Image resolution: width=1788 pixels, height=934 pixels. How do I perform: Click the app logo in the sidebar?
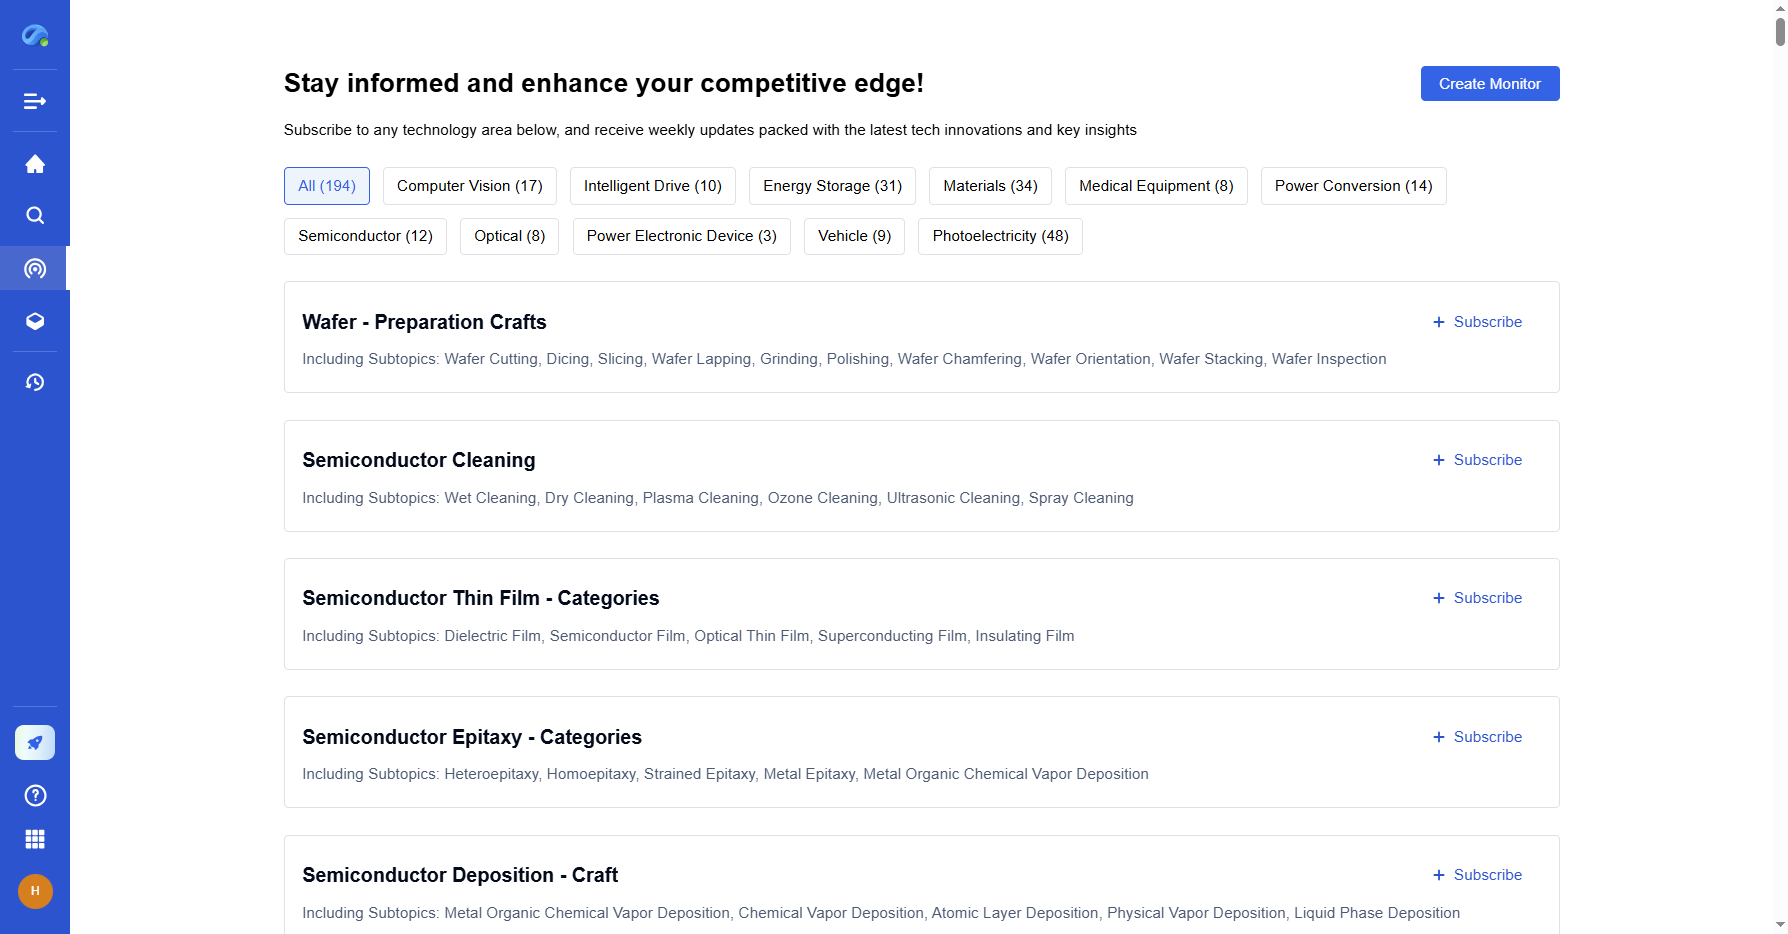(35, 36)
